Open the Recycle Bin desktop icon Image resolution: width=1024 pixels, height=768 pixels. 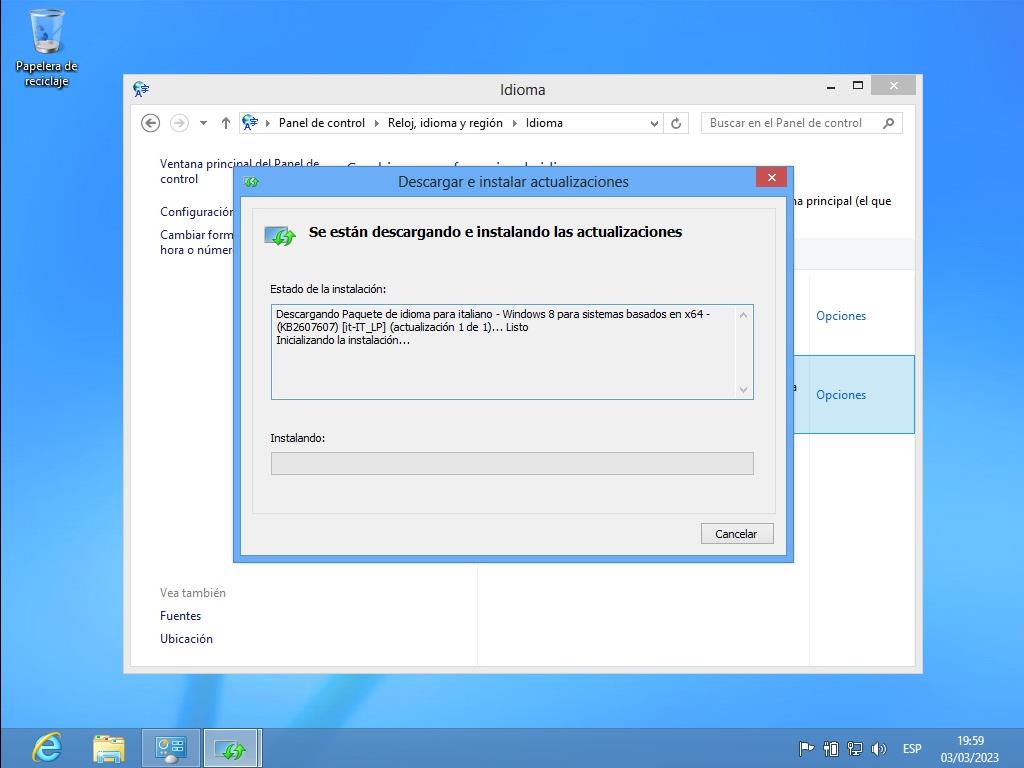click(46, 48)
